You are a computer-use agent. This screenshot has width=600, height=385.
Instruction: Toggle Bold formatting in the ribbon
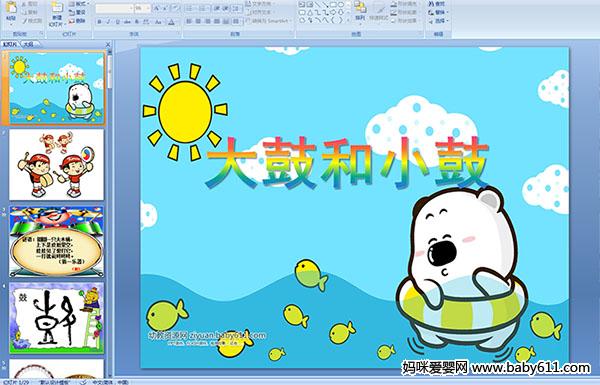99,22
